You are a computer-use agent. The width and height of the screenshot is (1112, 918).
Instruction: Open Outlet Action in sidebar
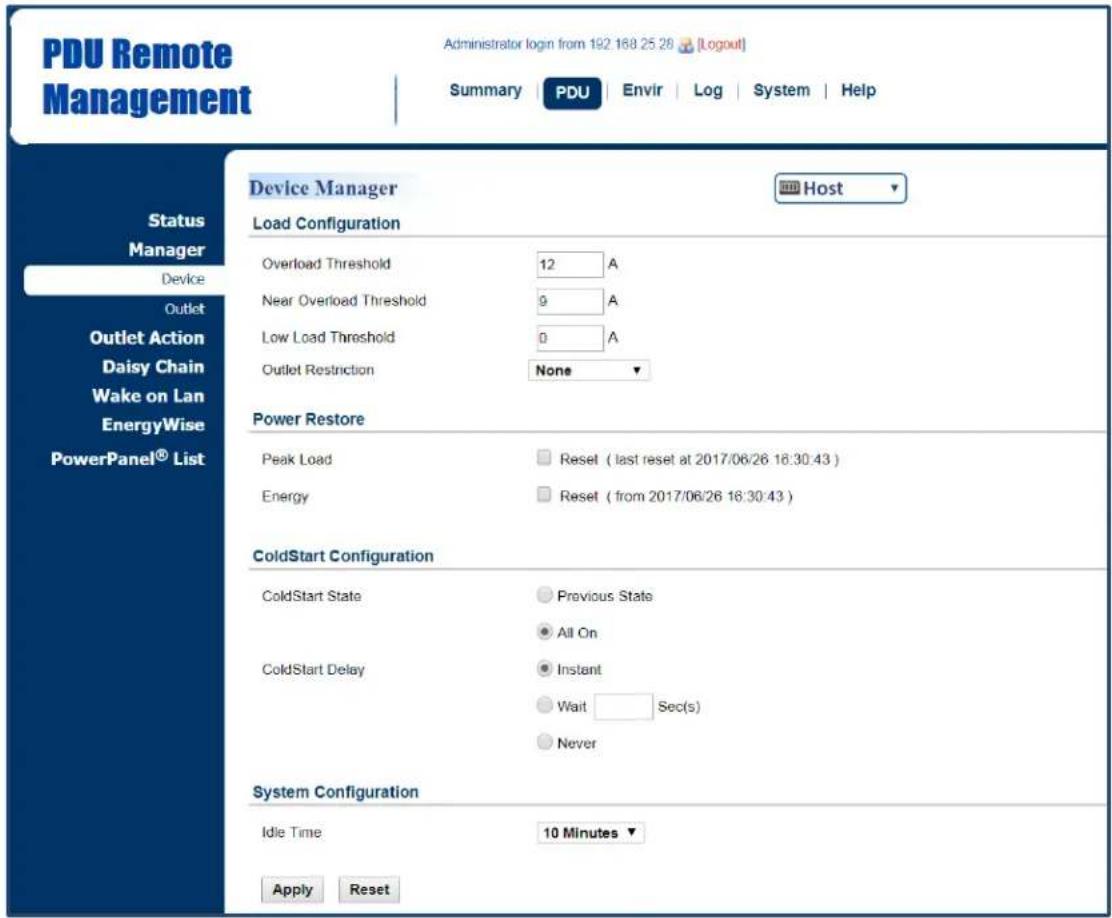tap(147, 338)
